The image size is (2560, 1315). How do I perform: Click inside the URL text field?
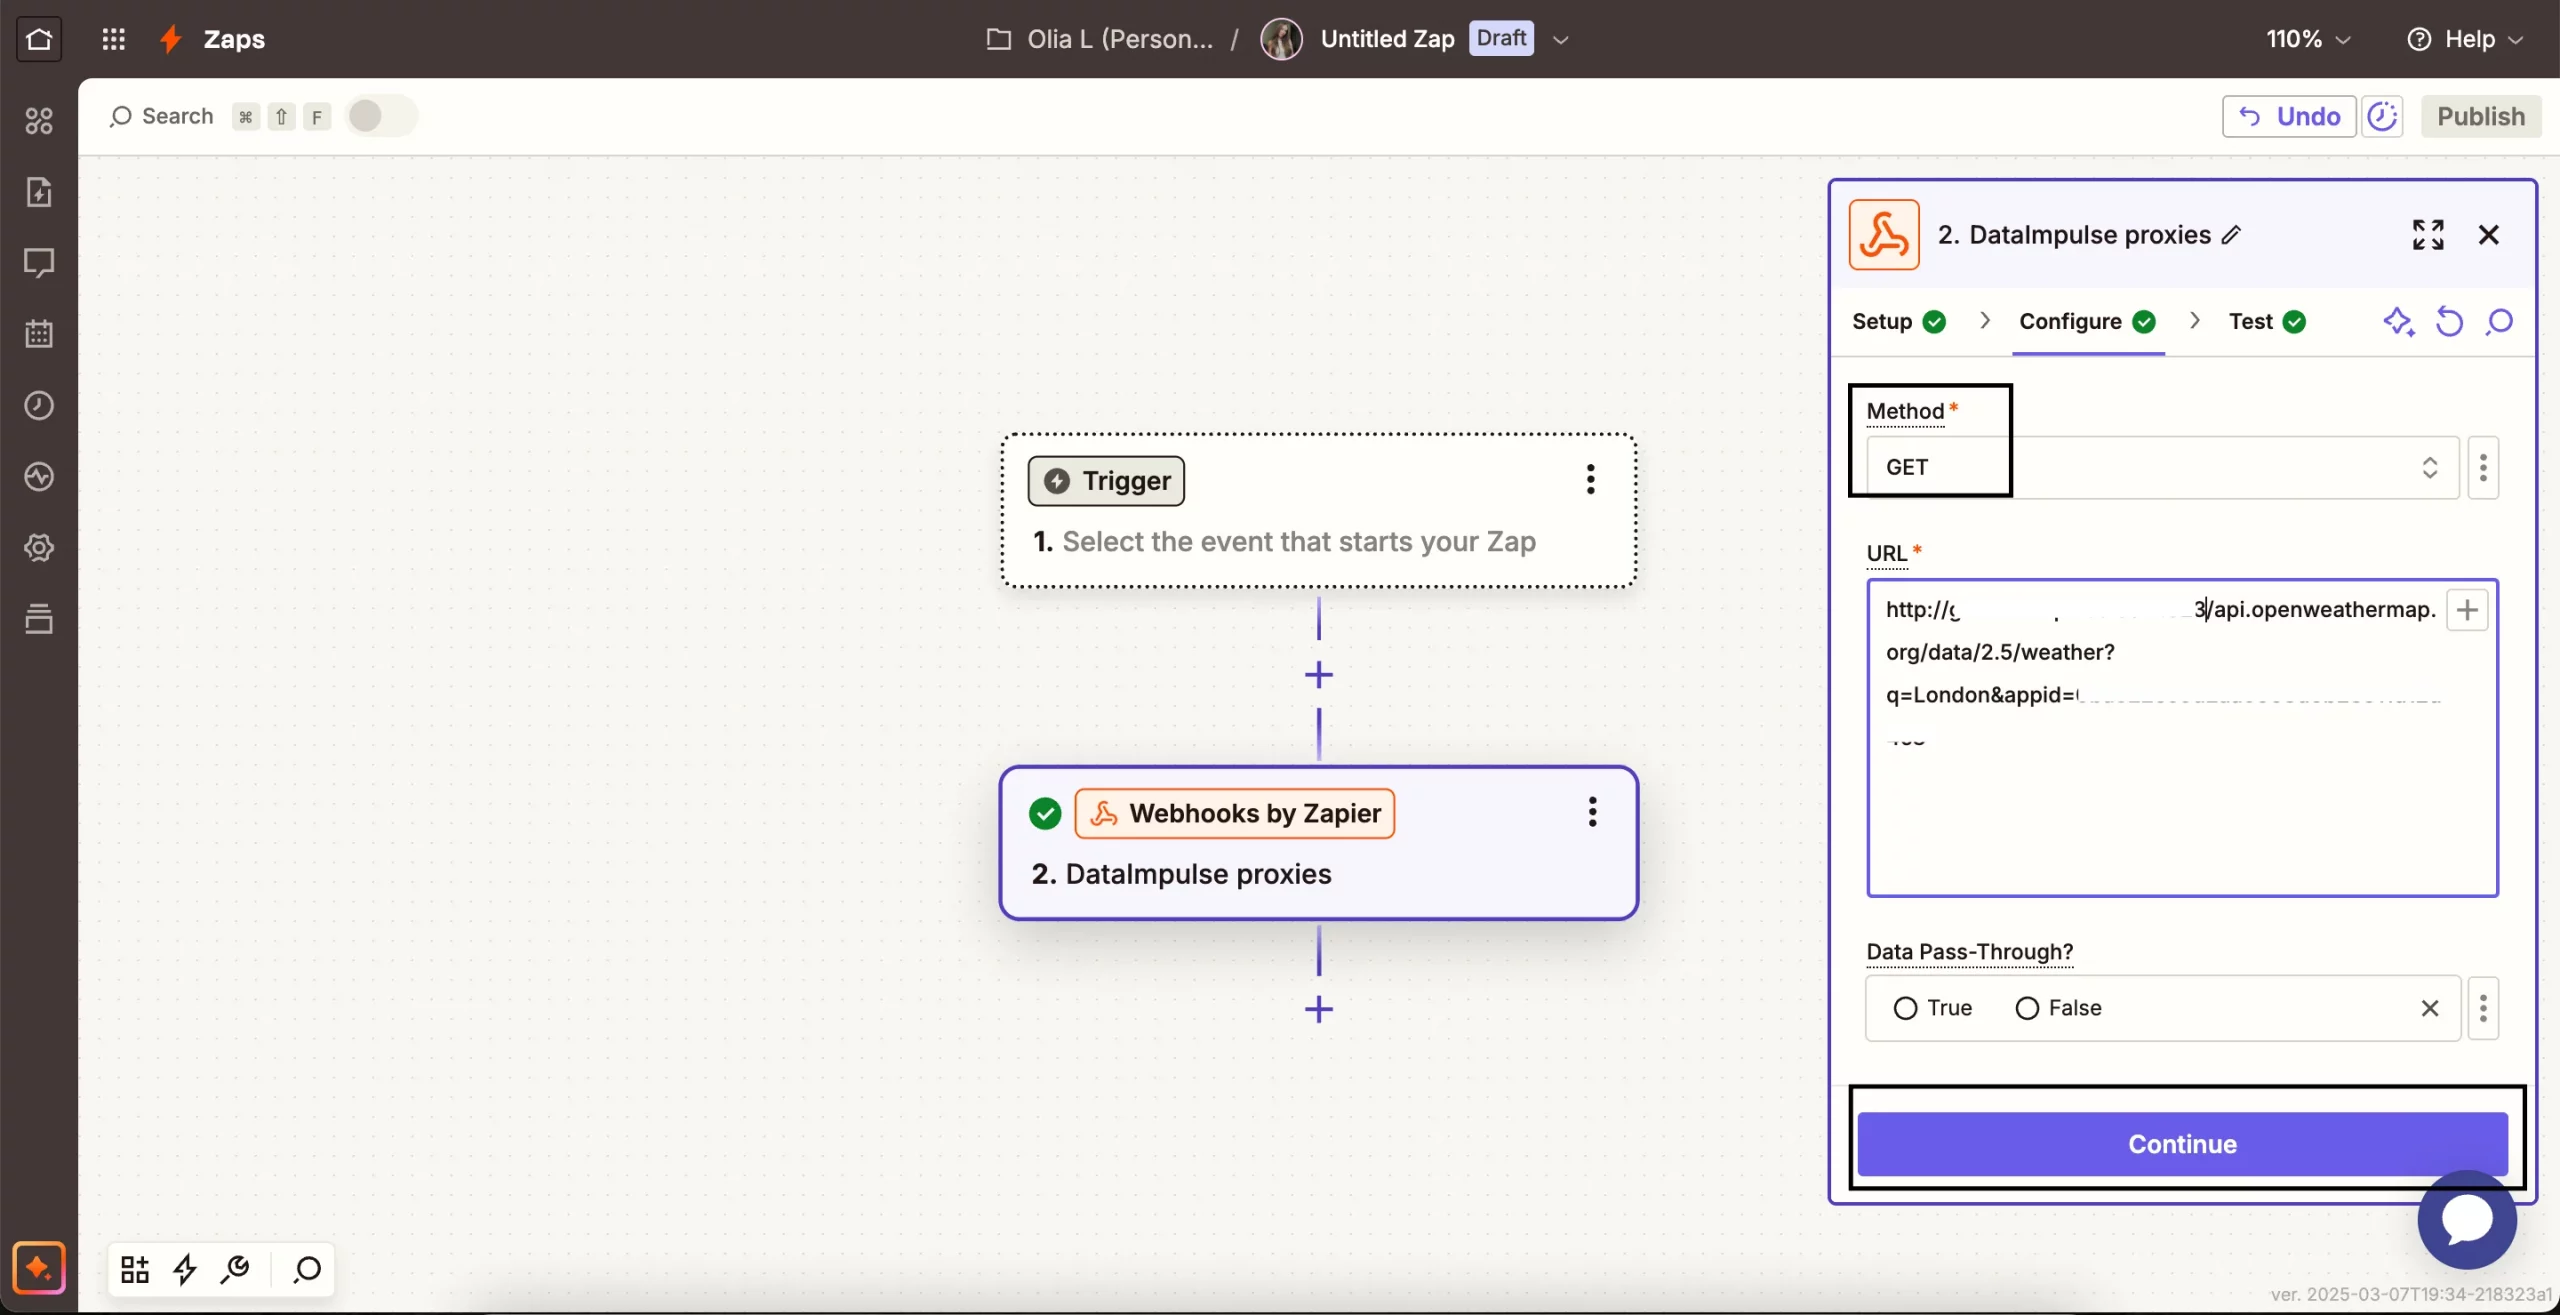click(x=2182, y=738)
